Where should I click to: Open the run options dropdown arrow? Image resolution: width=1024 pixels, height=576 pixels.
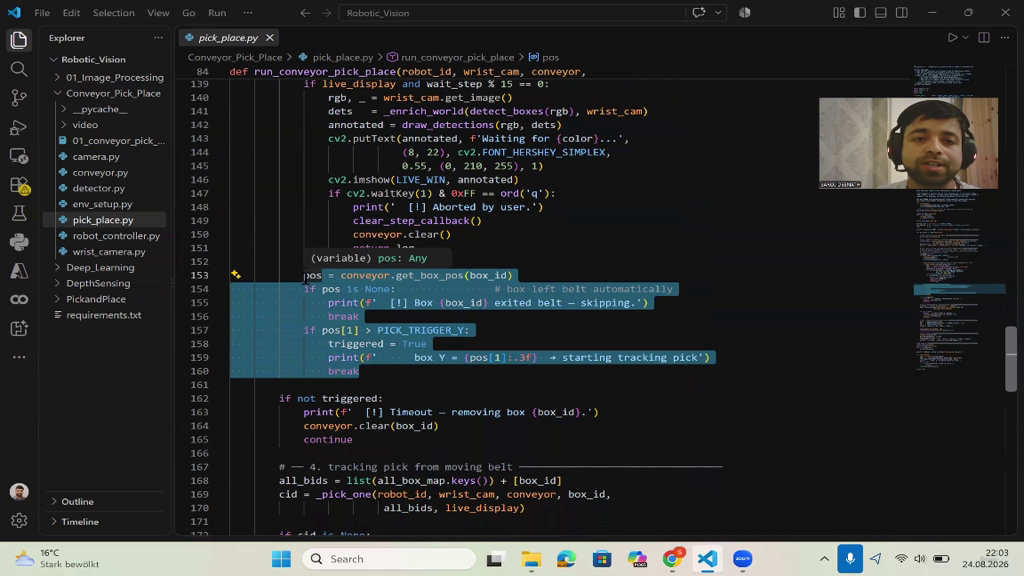[x=965, y=38]
